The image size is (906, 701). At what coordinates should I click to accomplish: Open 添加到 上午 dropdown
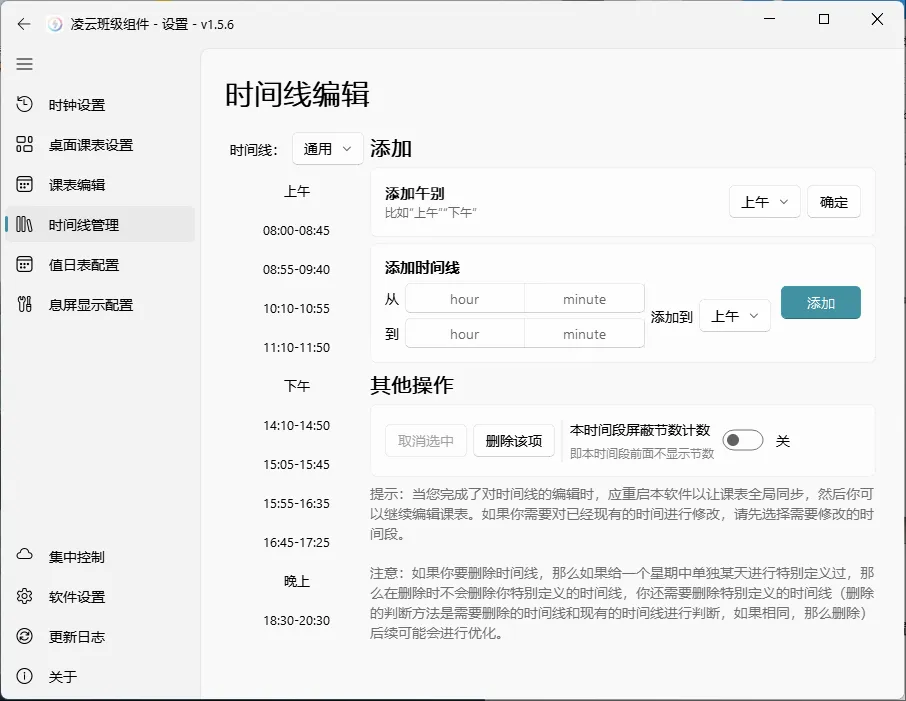734,316
